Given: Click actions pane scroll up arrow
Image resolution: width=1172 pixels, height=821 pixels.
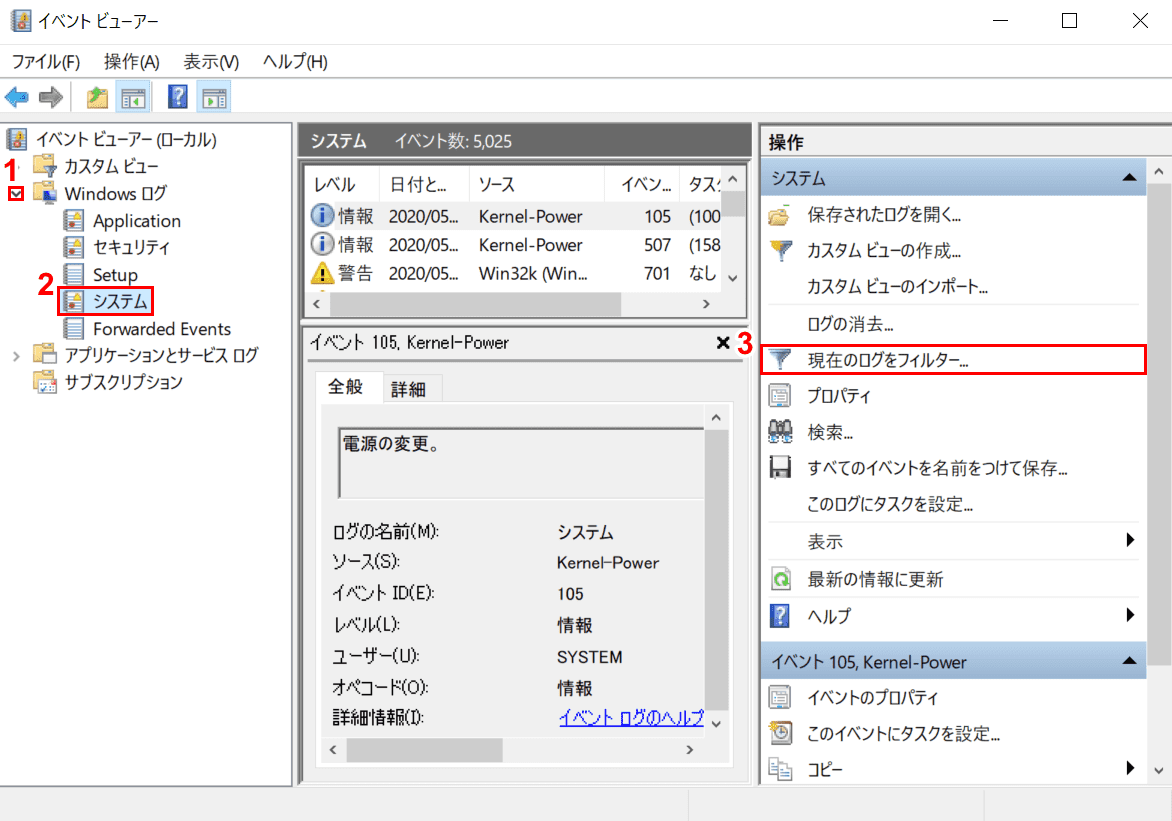Looking at the screenshot, I should pos(1159,171).
